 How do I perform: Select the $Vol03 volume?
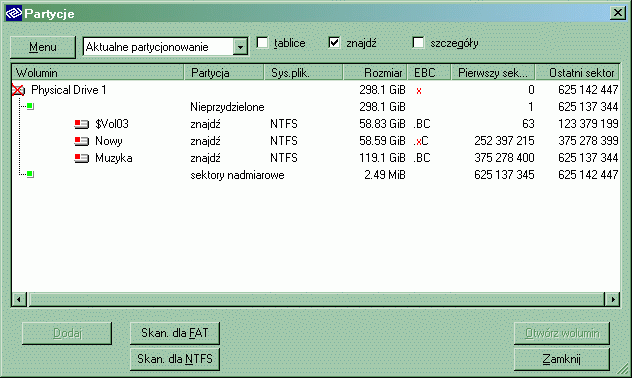click(112, 124)
